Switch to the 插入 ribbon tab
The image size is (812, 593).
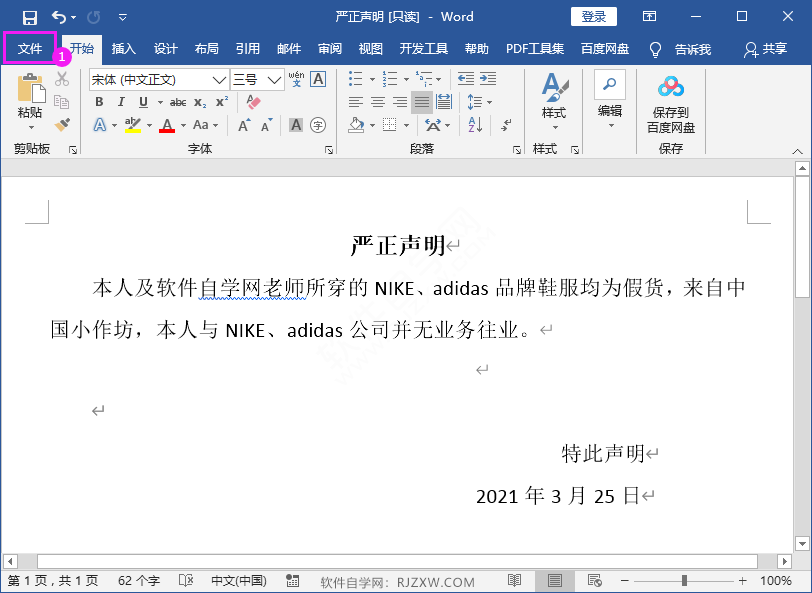123,47
